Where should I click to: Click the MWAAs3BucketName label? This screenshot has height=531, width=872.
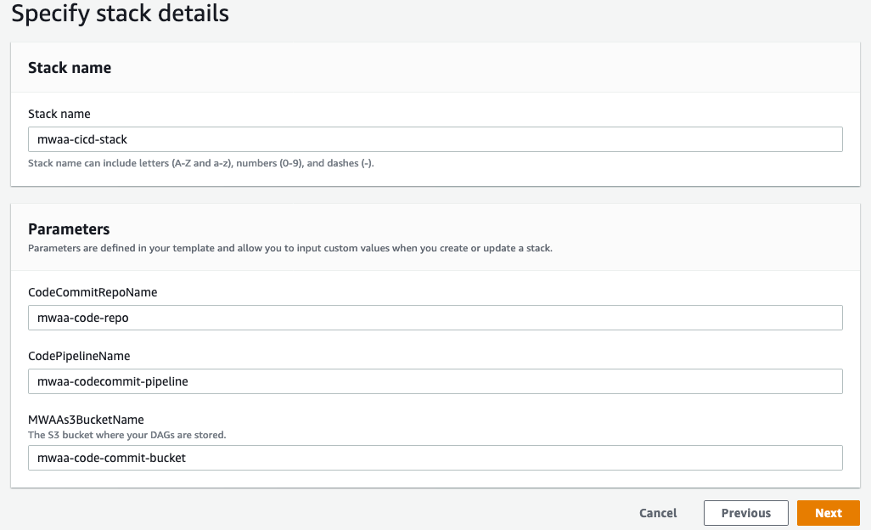(87, 420)
